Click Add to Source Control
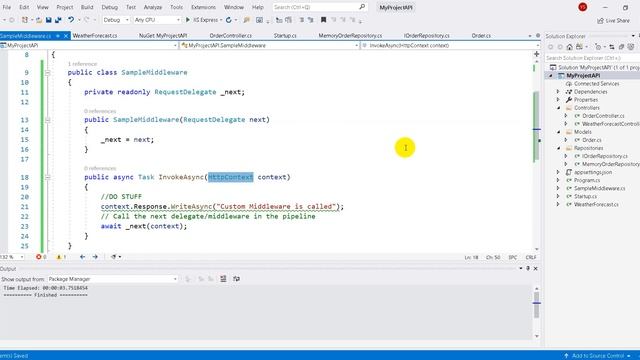 click(x=597, y=356)
